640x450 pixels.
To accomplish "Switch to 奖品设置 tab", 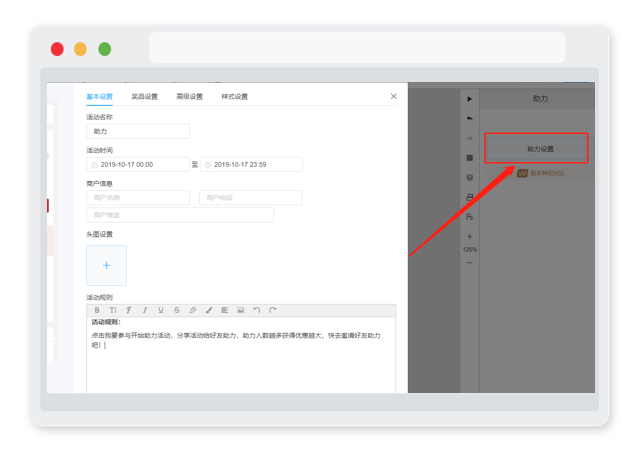I will point(144,97).
